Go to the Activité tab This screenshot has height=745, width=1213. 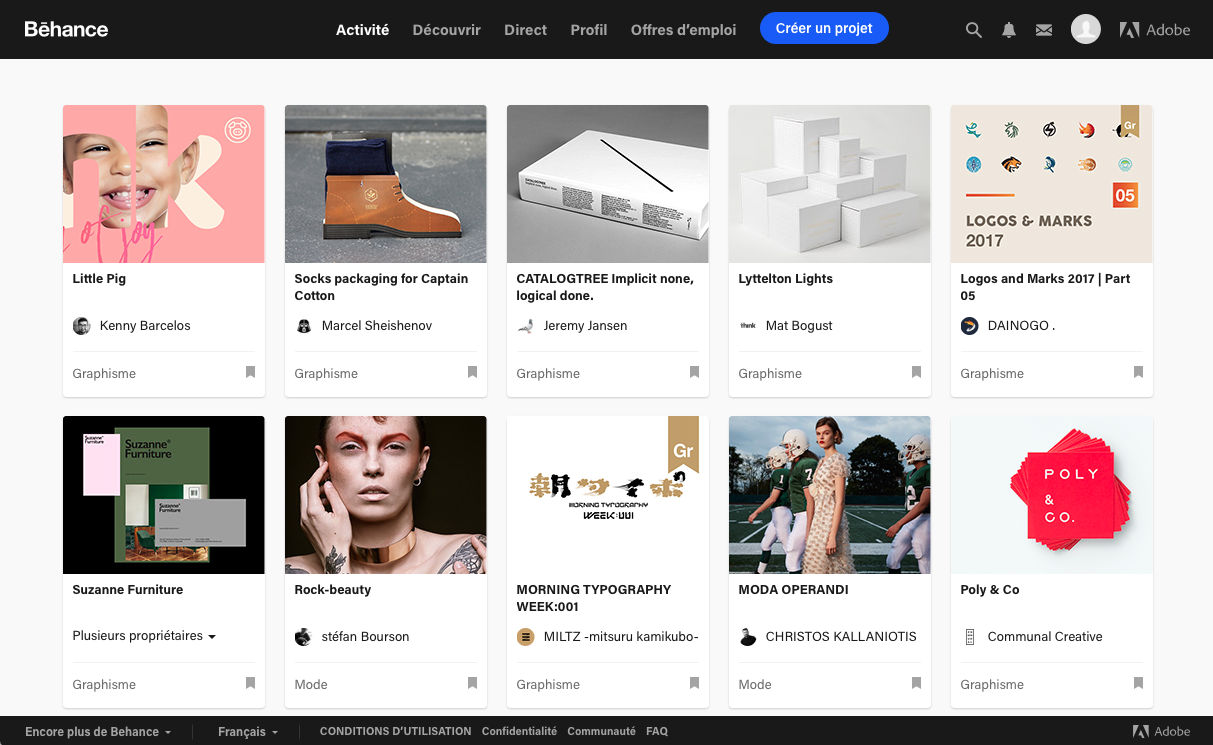(x=362, y=30)
